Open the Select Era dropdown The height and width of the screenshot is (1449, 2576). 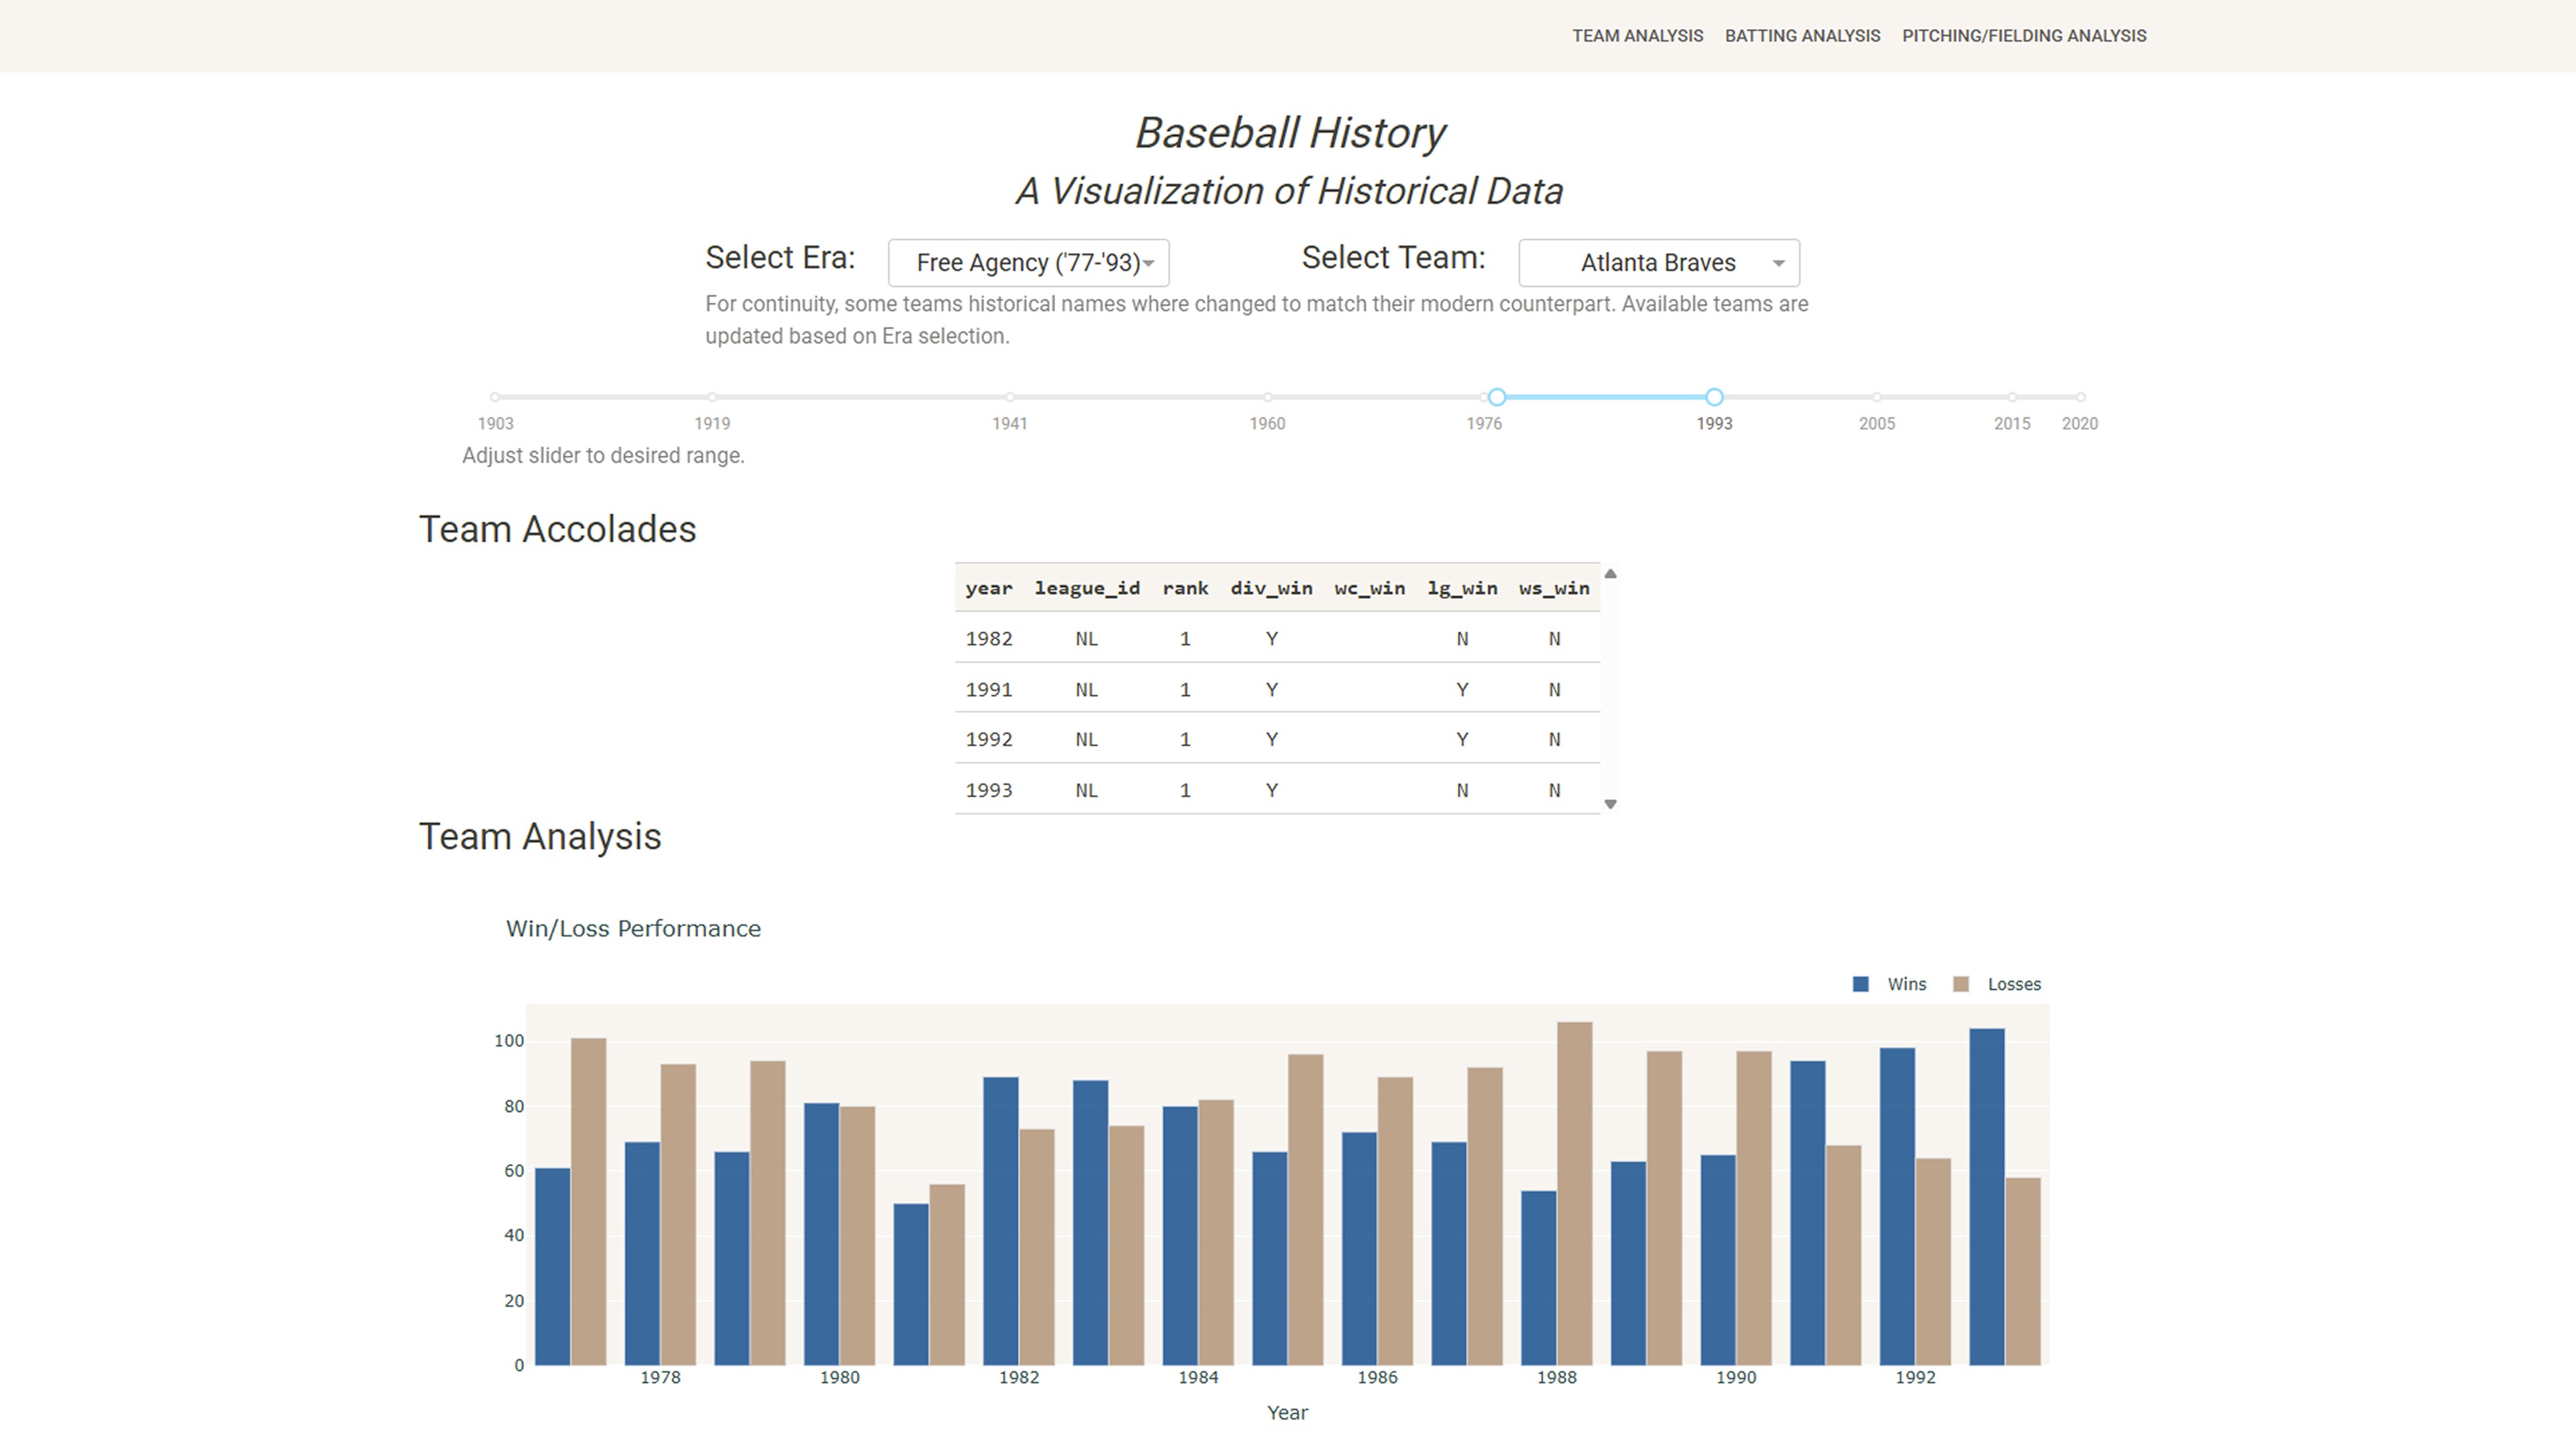click(1028, 263)
